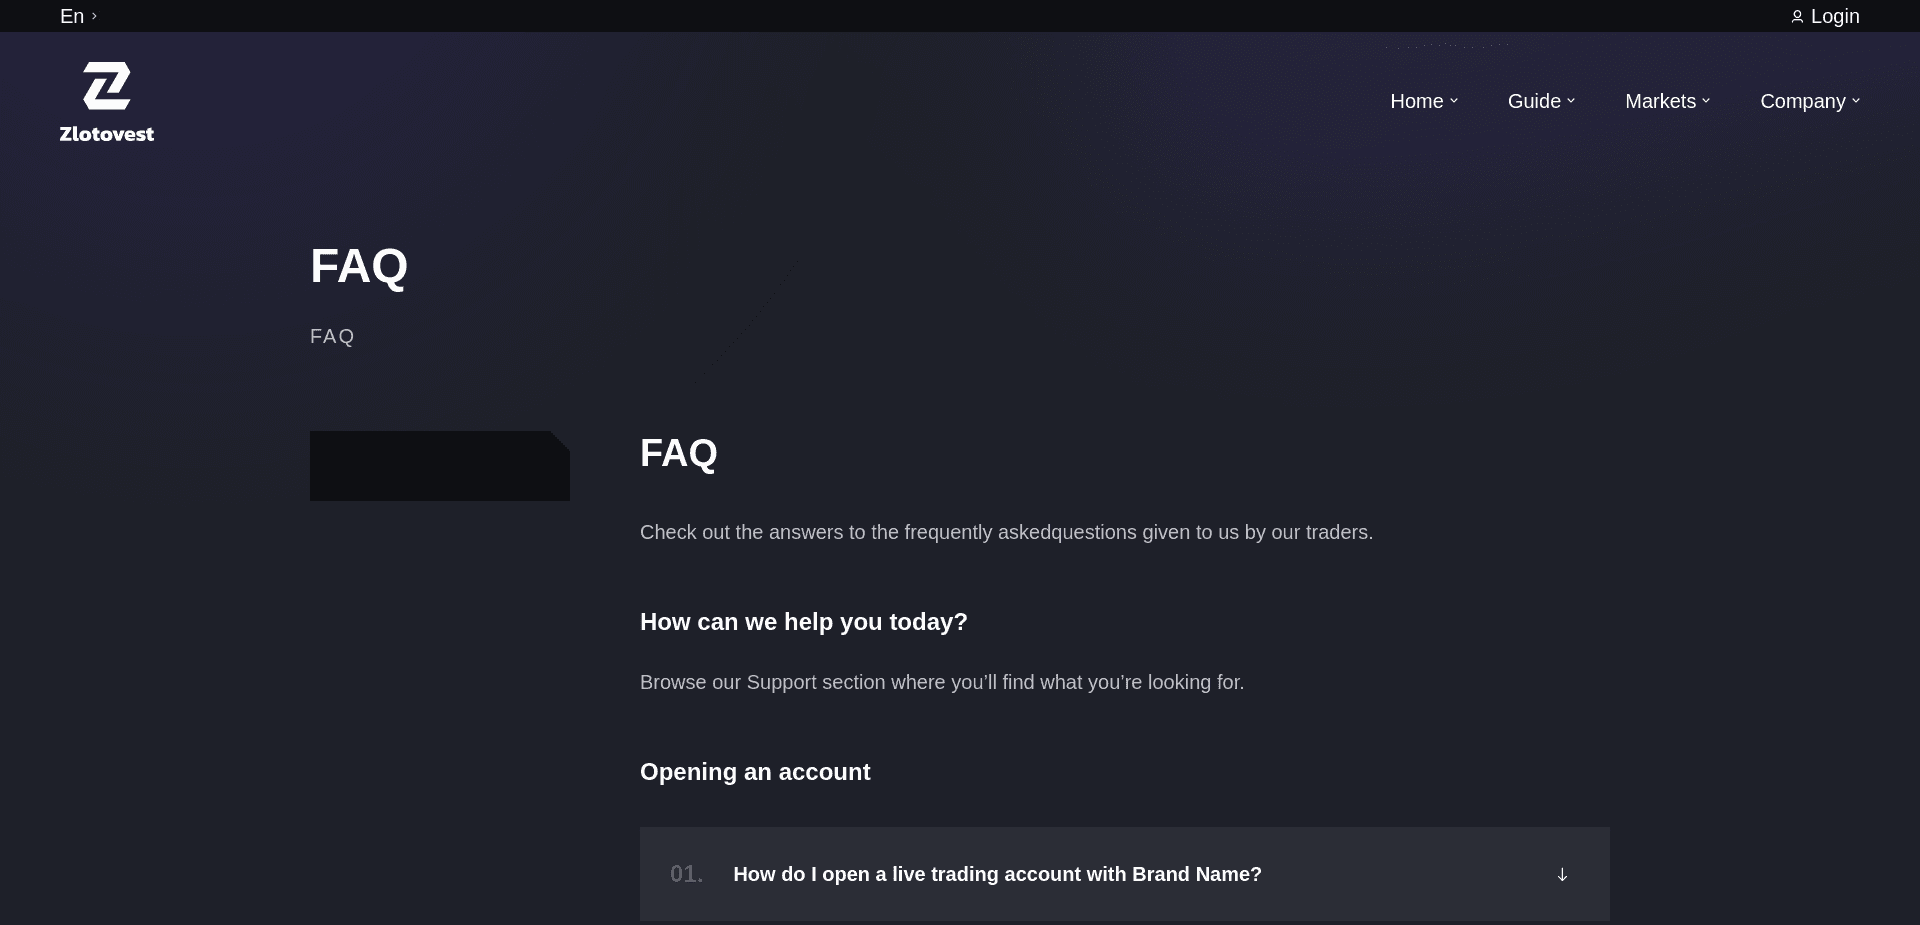Open the En language selector
1920x925 pixels.
click(x=72, y=16)
